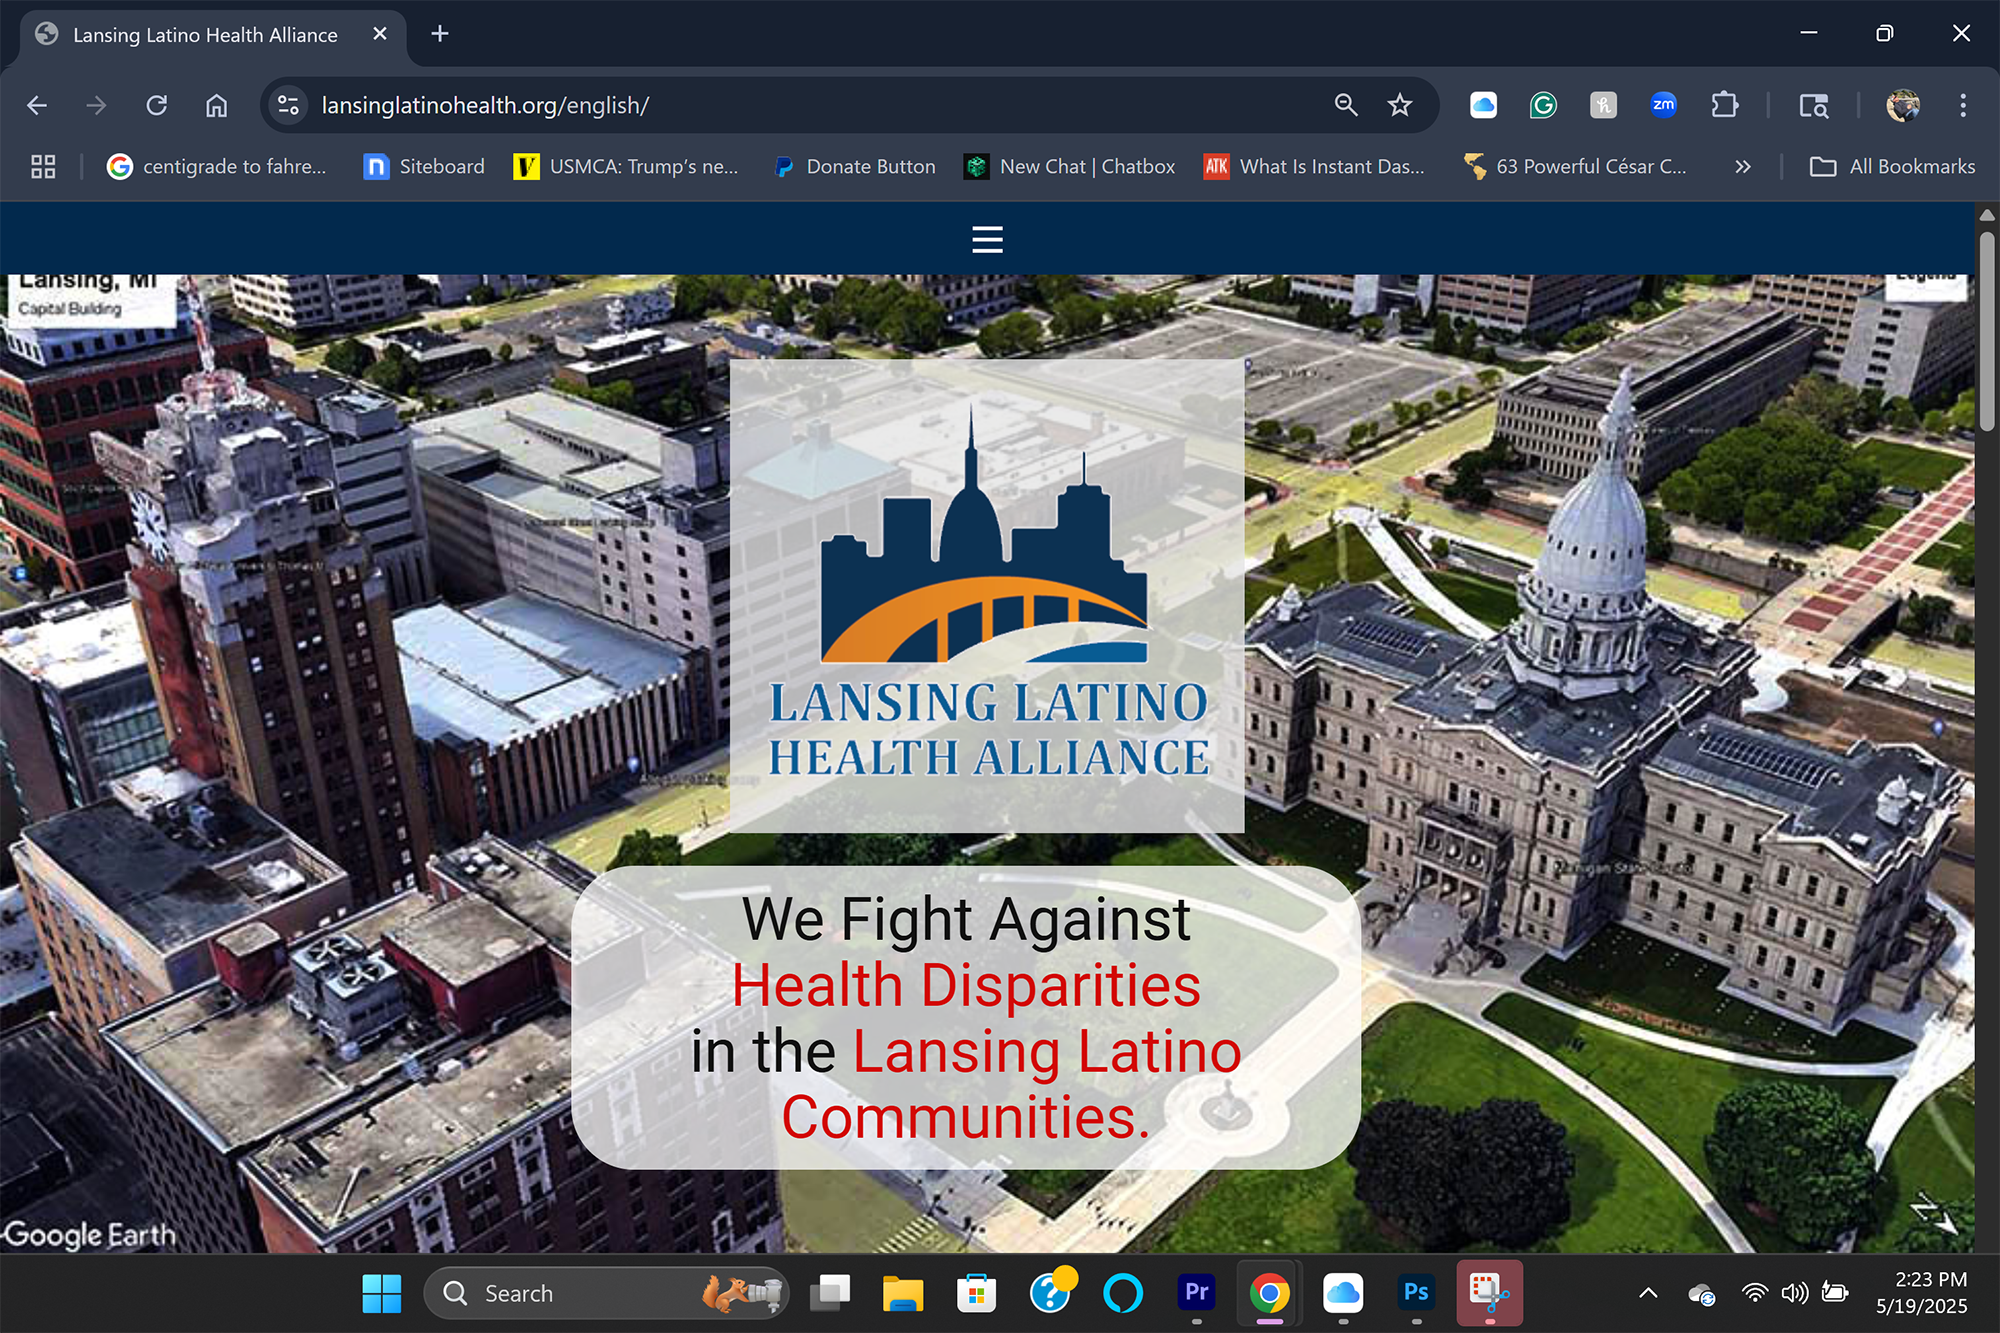The height and width of the screenshot is (1333, 2000).
Task: Click the page vertical scrollbar thumb
Action: [1986, 330]
